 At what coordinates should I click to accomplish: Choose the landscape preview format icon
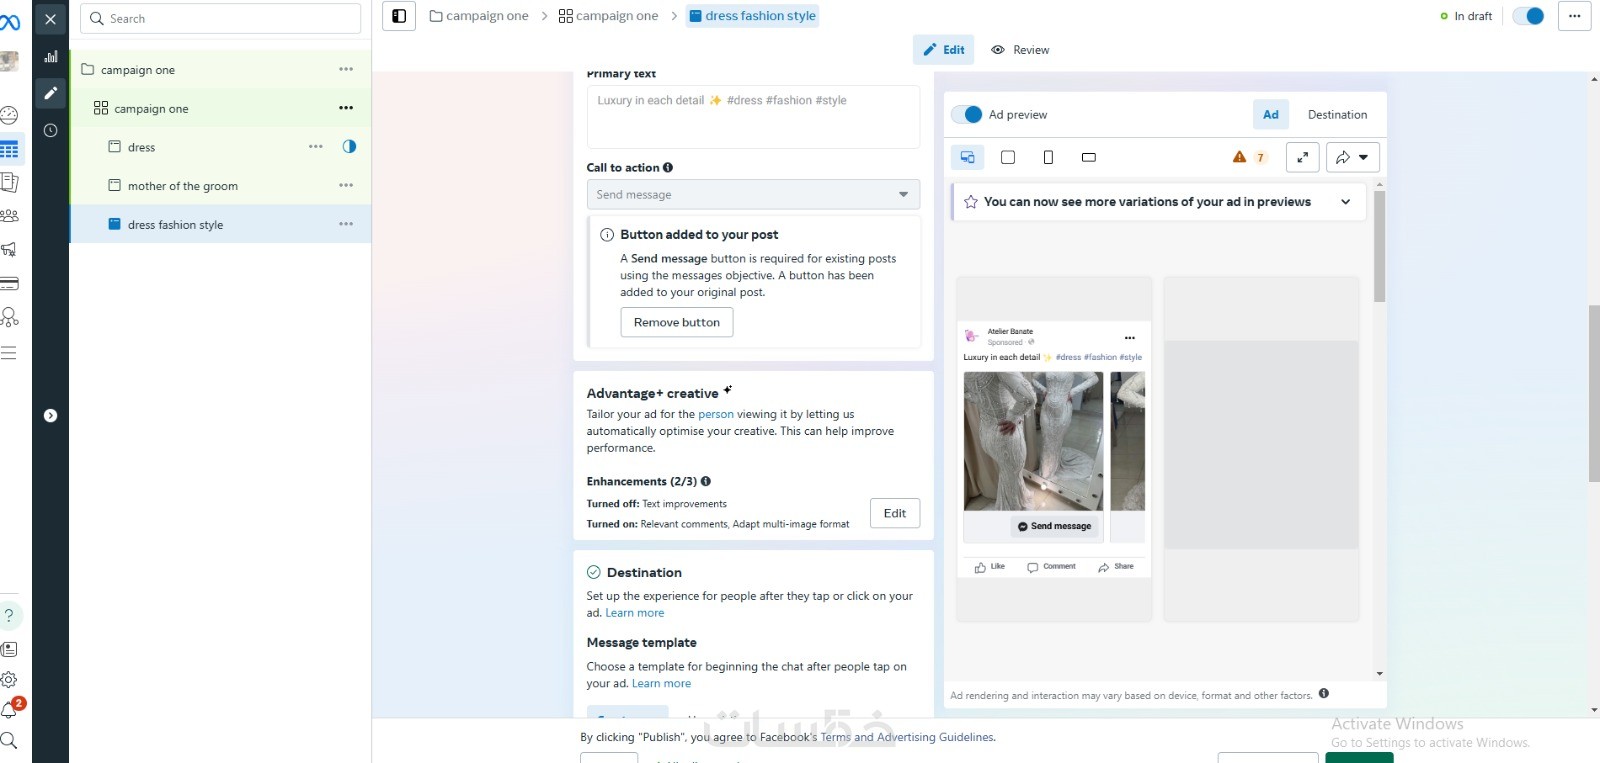point(1089,157)
